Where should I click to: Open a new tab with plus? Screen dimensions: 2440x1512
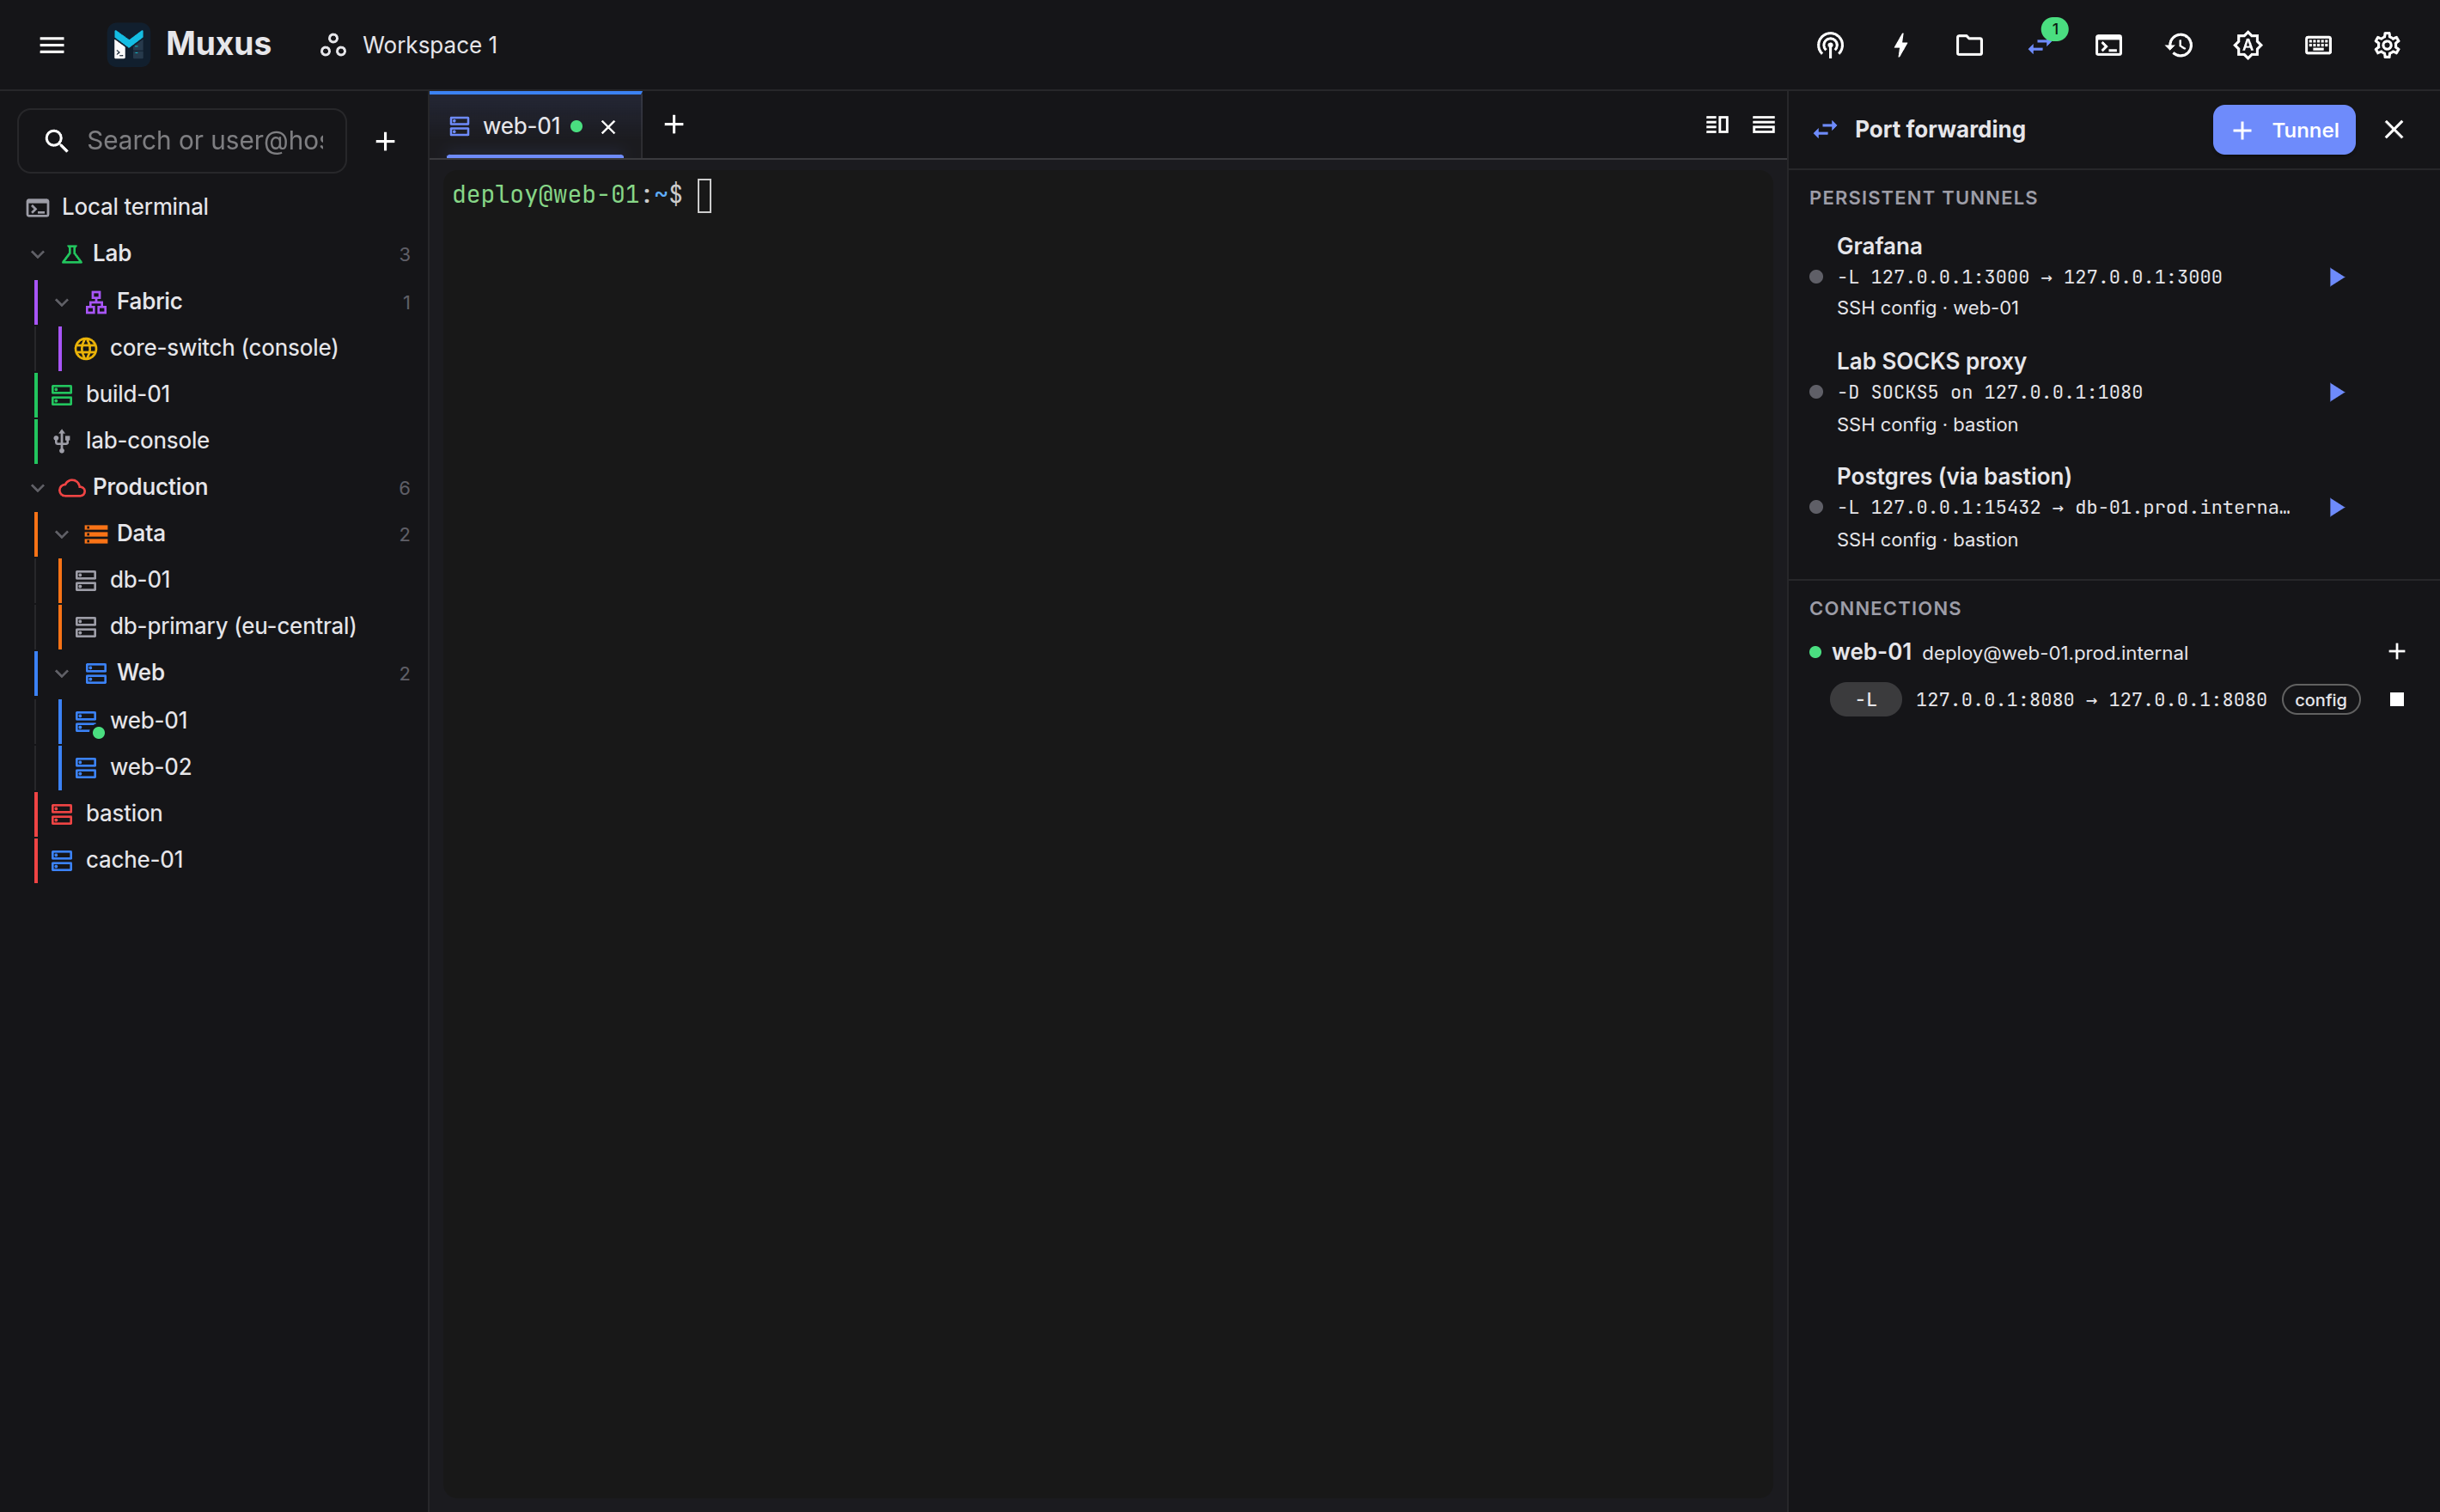point(674,125)
